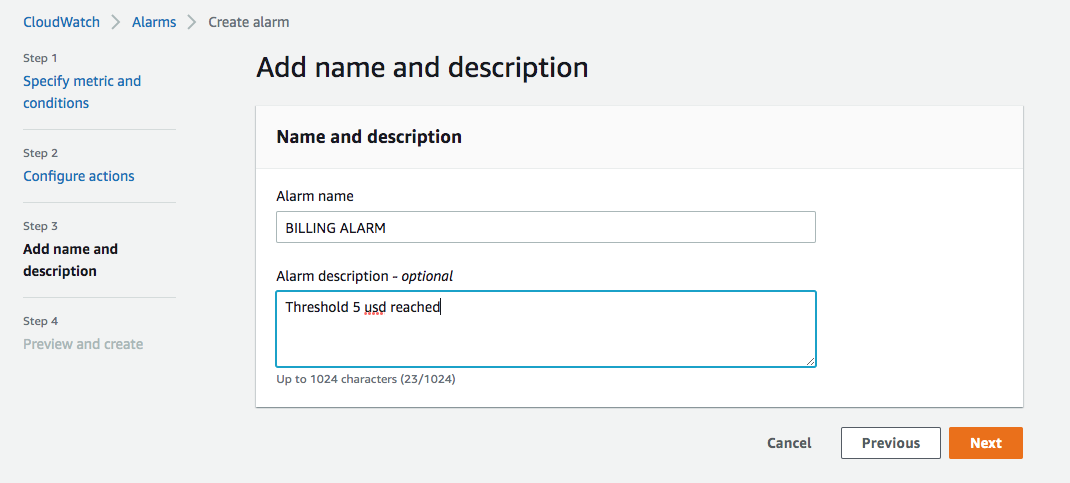Image resolution: width=1070 pixels, height=483 pixels.
Task: Focus the Alarm name input field
Action: pyautogui.click(x=545, y=227)
